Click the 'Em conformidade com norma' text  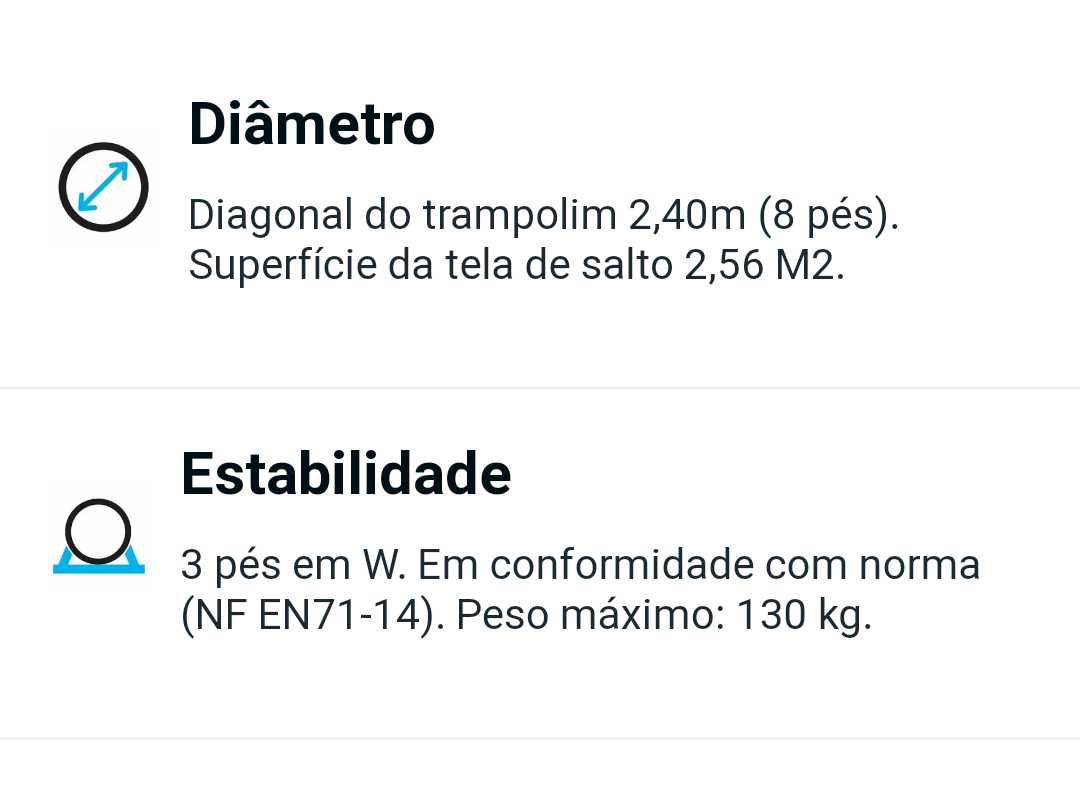click(698, 566)
